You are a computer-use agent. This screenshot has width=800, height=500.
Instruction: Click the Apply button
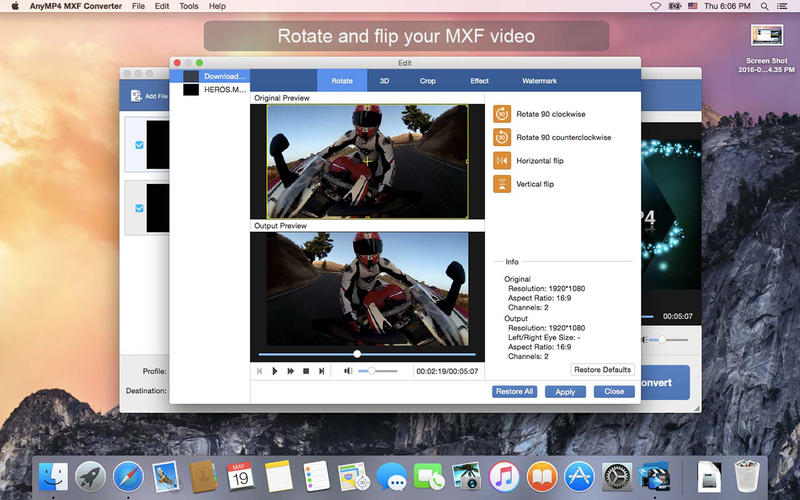tap(565, 392)
